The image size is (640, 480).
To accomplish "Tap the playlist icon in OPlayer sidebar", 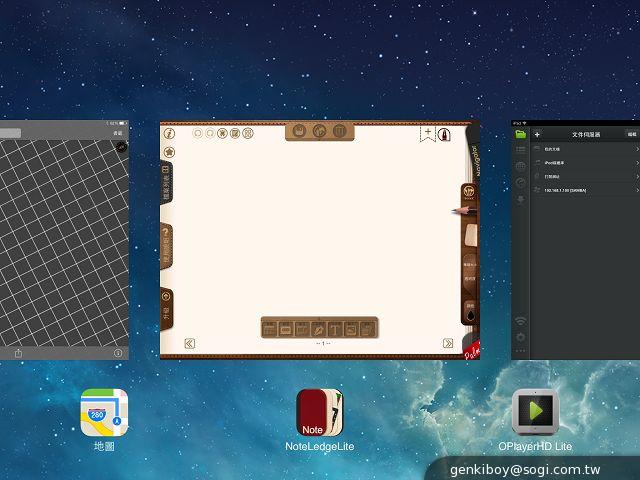I will tap(520, 150).
